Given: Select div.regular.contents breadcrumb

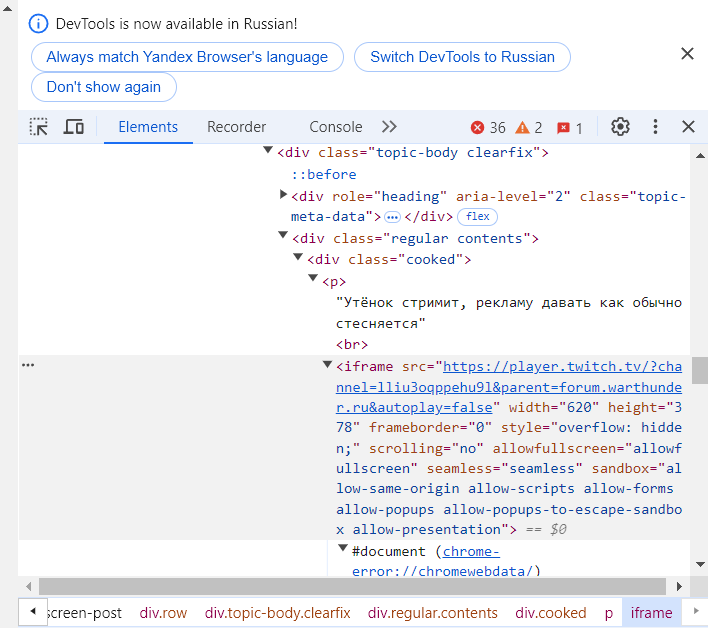Looking at the screenshot, I should click(x=433, y=613).
